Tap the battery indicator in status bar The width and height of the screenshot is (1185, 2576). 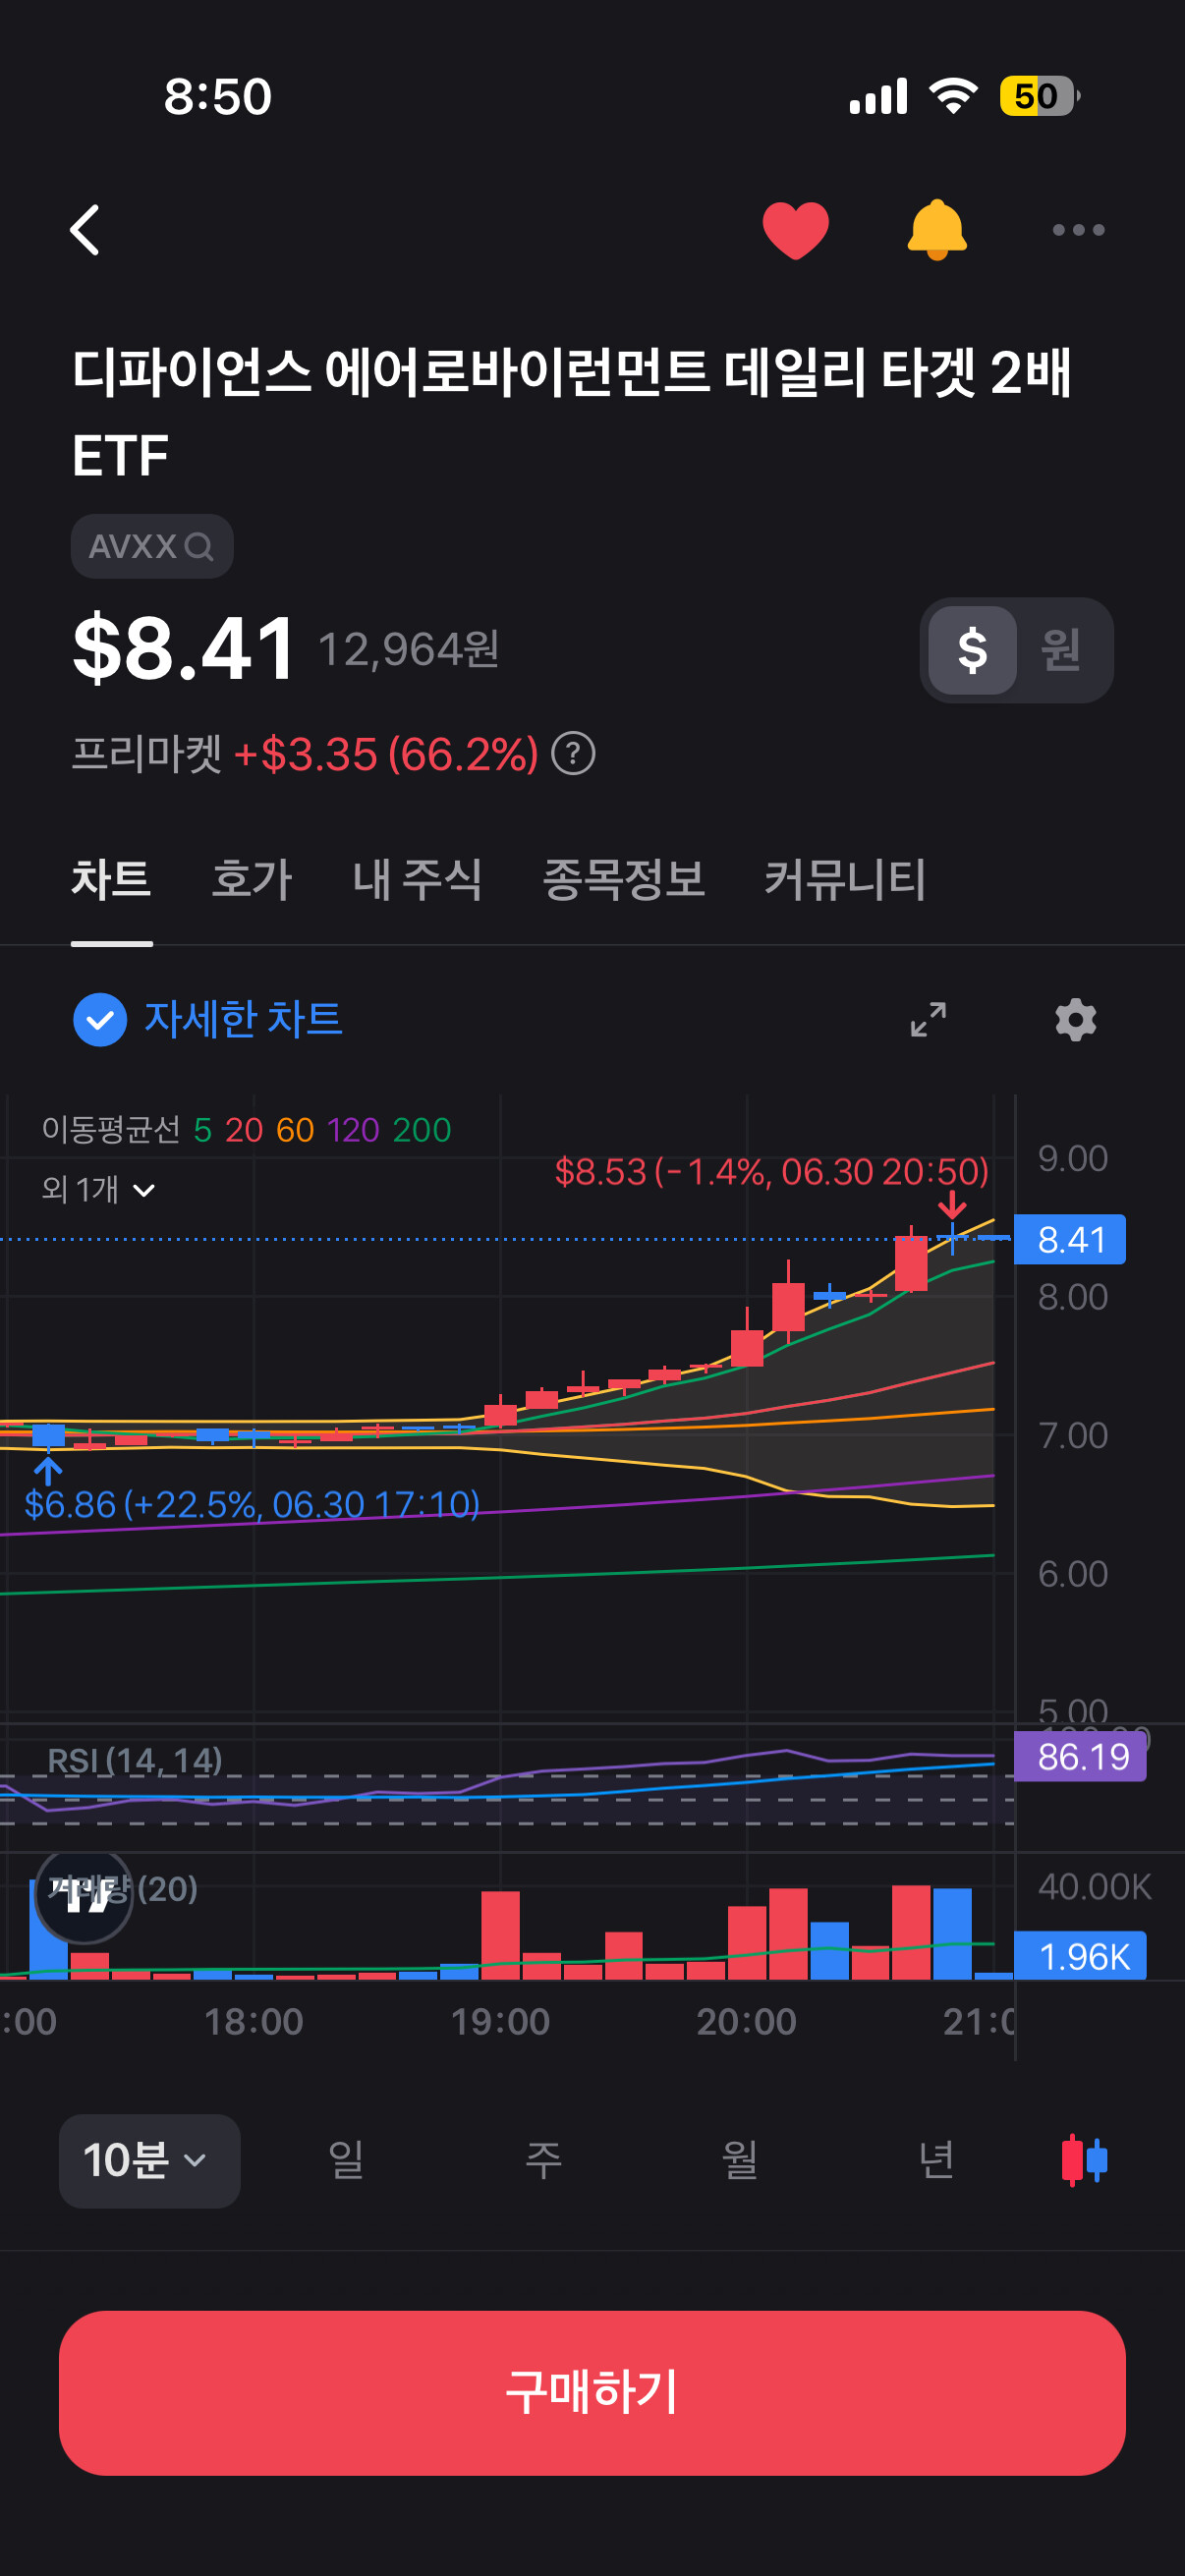(x=1039, y=96)
